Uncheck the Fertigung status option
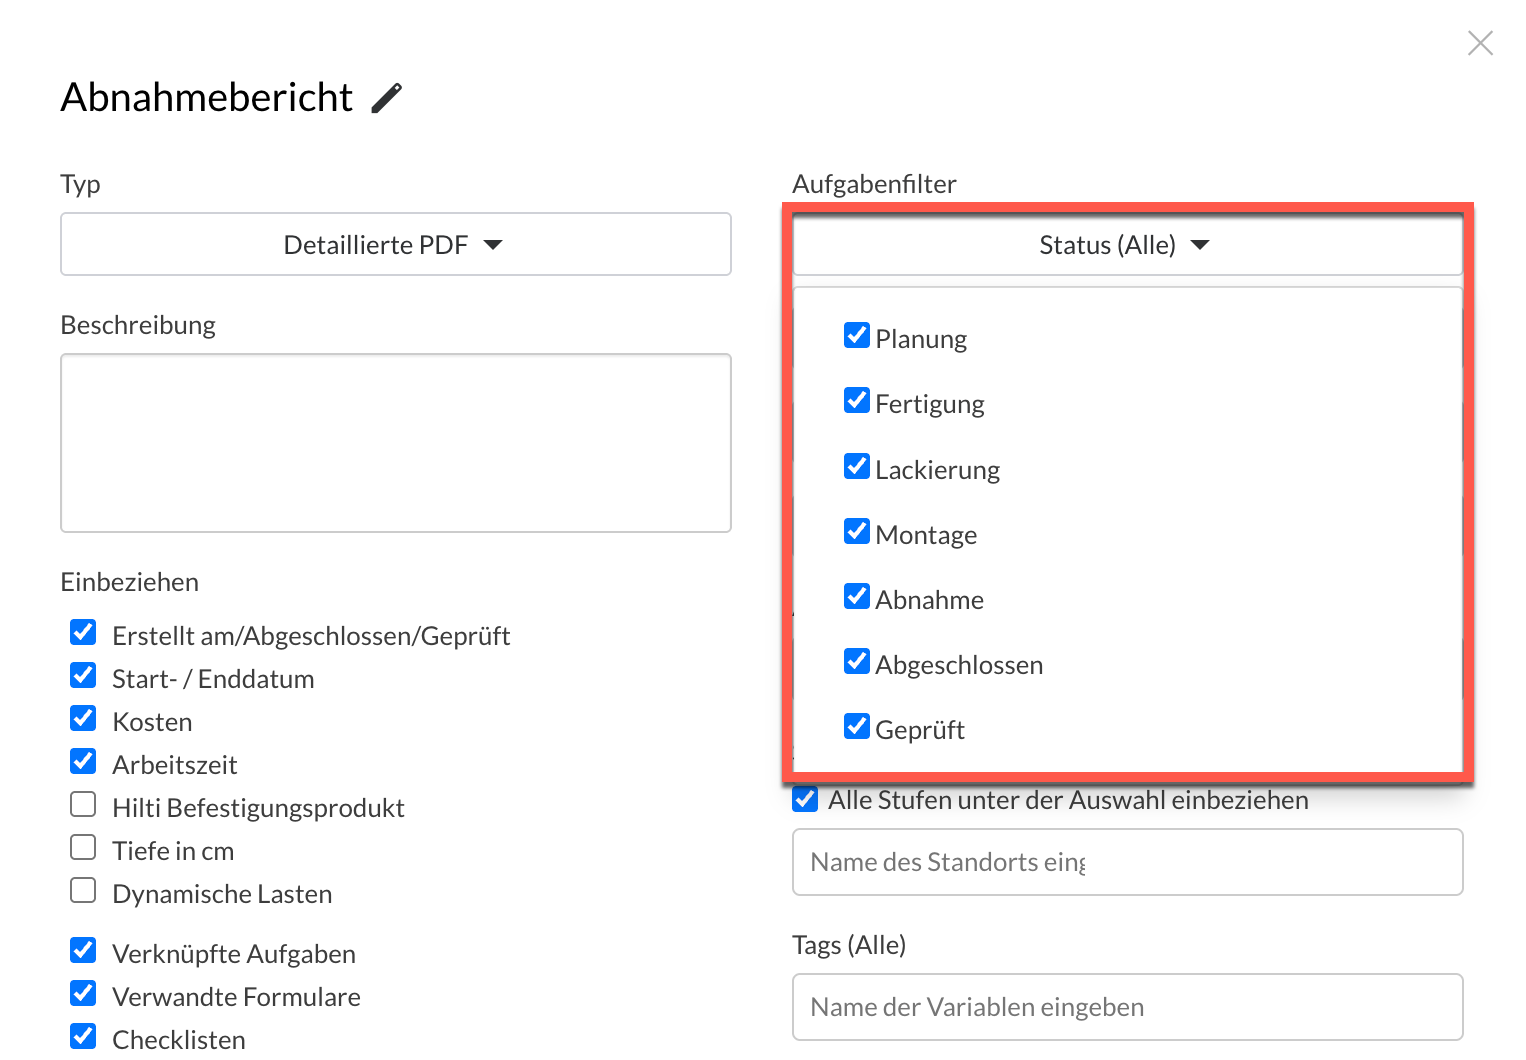 [x=857, y=401]
